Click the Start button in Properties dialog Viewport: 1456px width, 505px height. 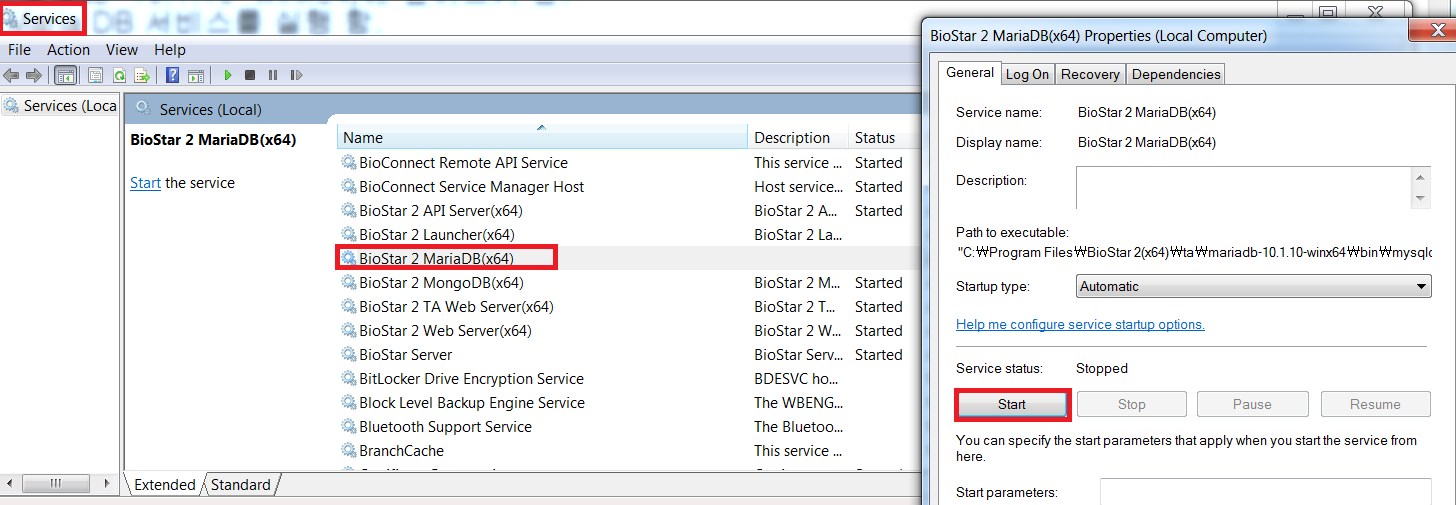coord(1012,404)
